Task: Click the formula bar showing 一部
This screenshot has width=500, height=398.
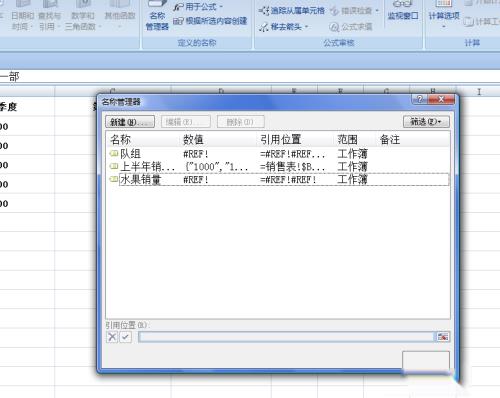Action: [250, 77]
